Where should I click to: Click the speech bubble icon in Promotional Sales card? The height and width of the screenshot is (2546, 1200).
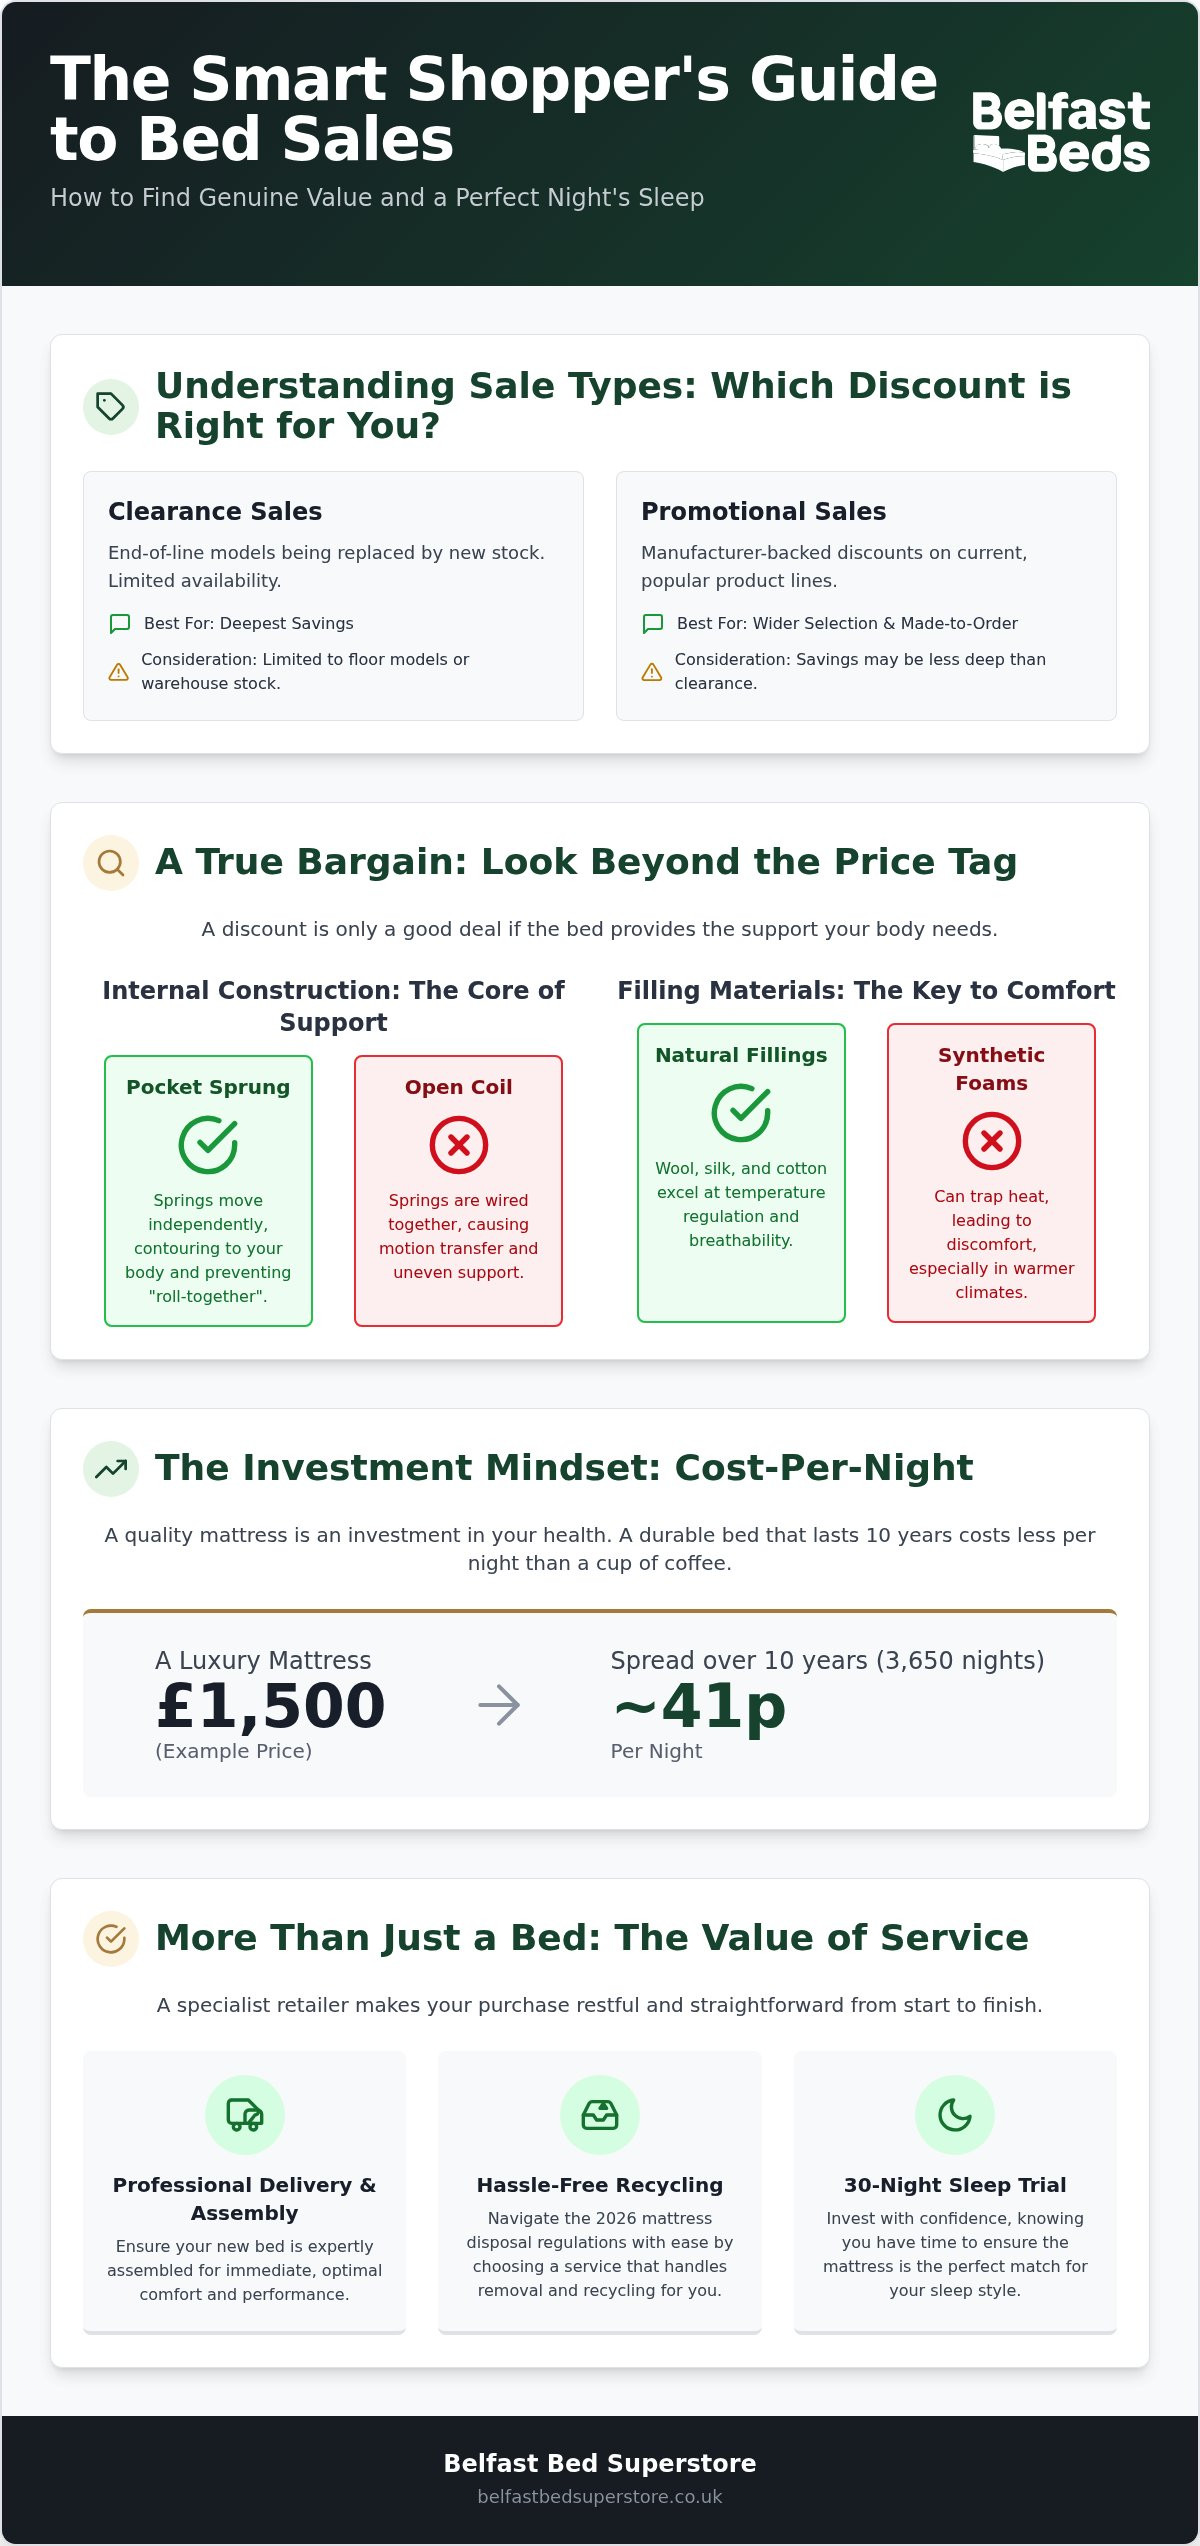[x=652, y=623]
